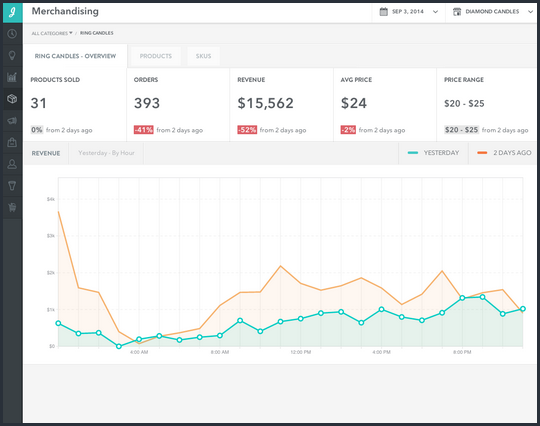Viewport: 540px width, 426px height.
Task: Click the Ring Candles breadcrumb
Action: pyautogui.click(x=97, y=33)
